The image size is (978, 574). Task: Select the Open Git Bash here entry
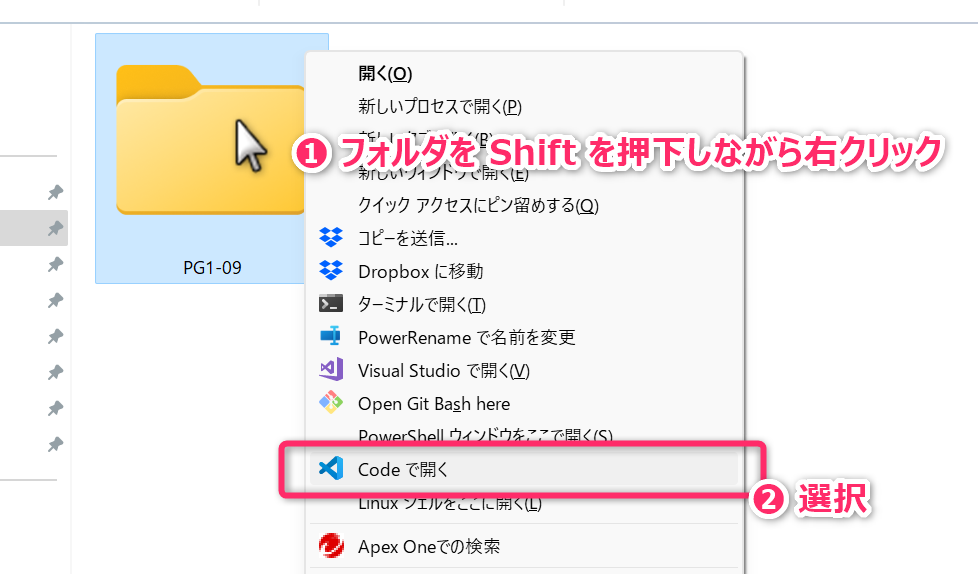[434, 403]
